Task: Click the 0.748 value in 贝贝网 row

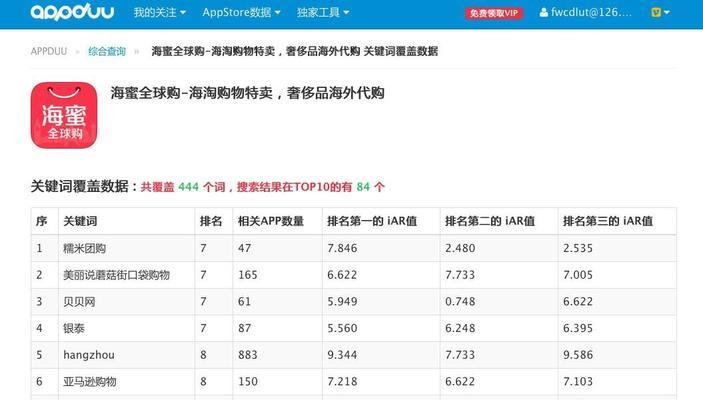Action: (460, 301)
